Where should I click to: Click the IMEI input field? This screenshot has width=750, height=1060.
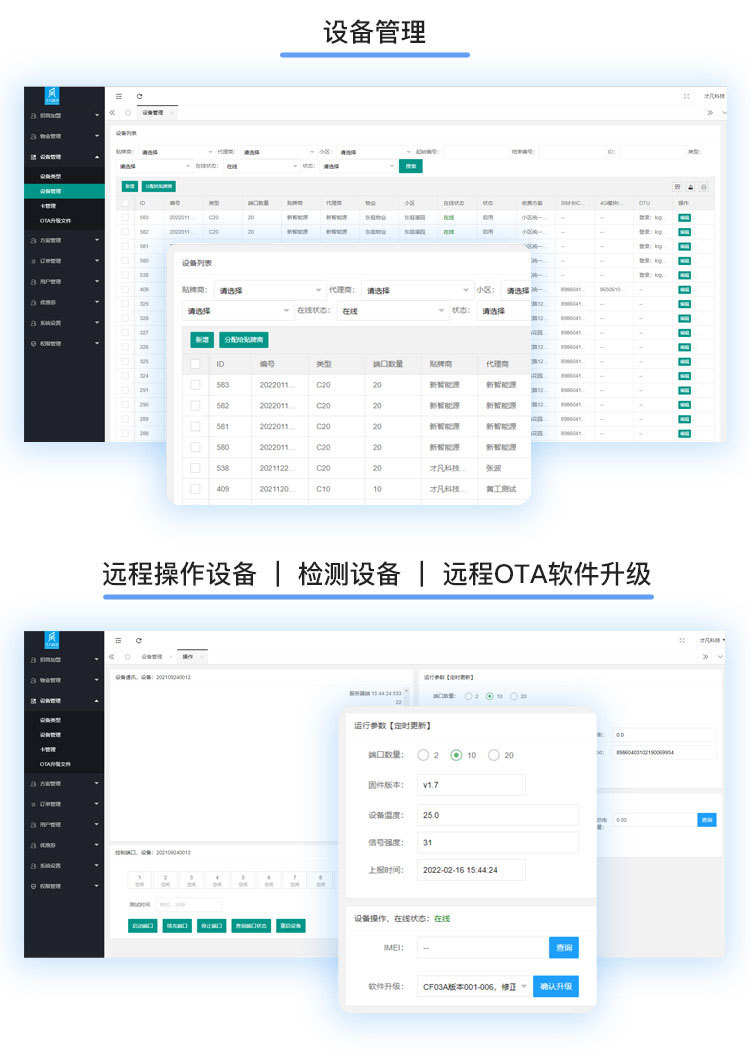click(483, 948)
